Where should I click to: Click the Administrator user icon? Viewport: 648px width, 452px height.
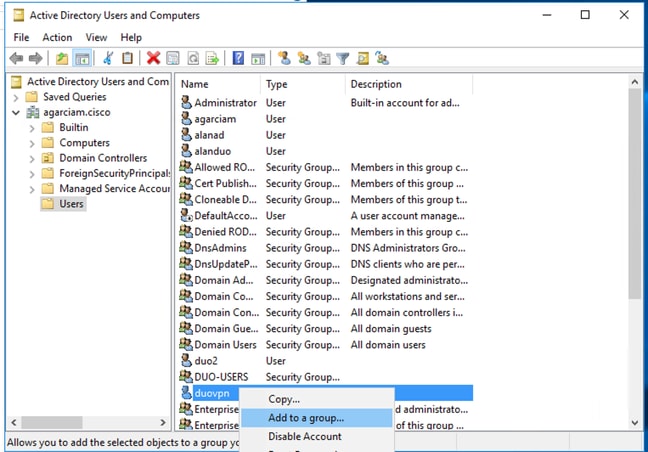click(186, 102)
